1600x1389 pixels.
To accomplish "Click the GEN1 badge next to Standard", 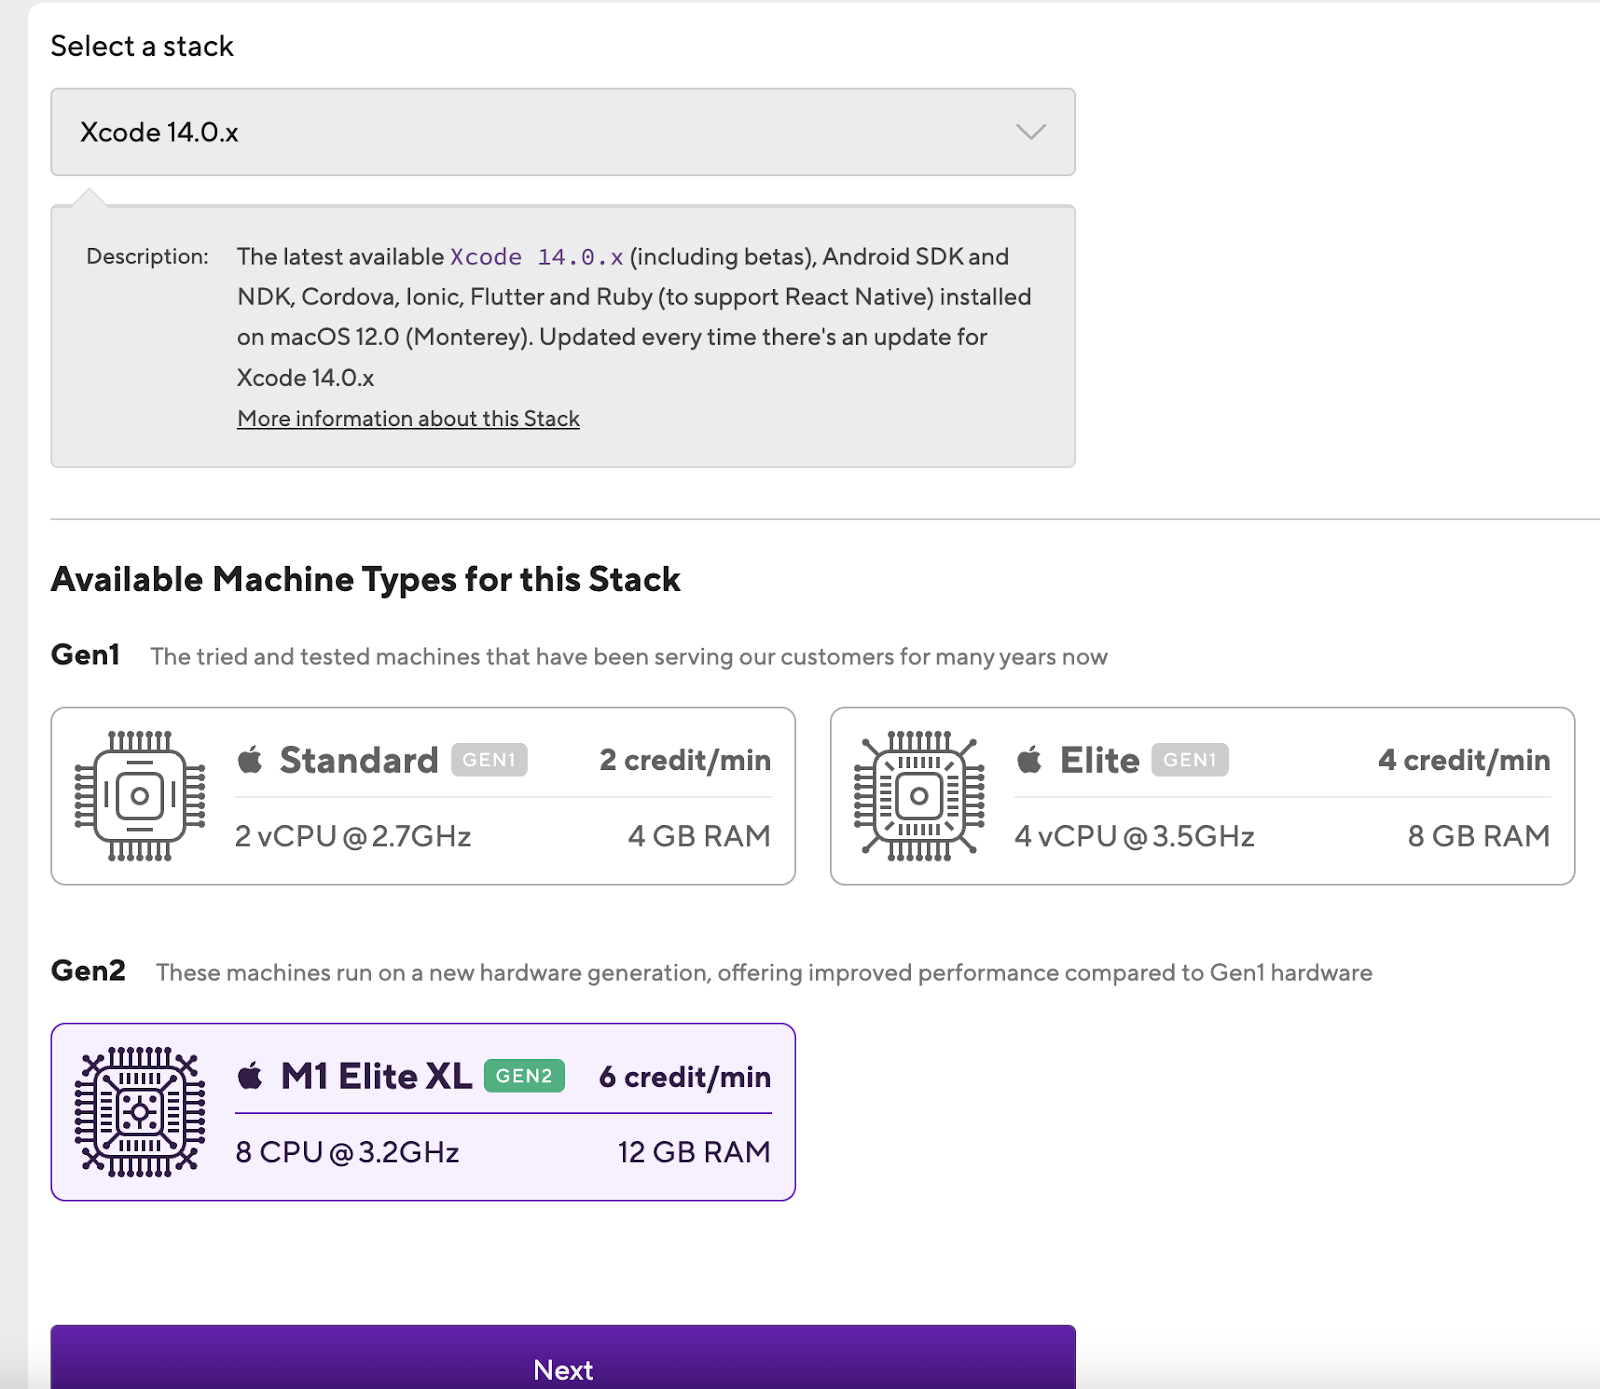I will [489, 760].
